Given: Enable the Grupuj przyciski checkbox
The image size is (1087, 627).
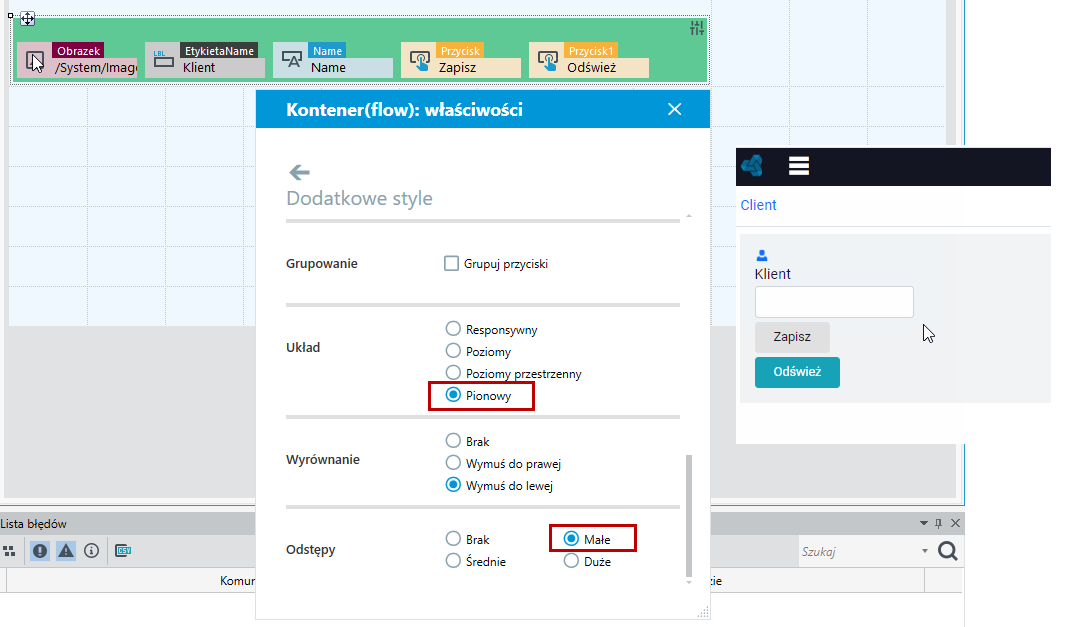Looking at the screenshot, I should (451, 264).
